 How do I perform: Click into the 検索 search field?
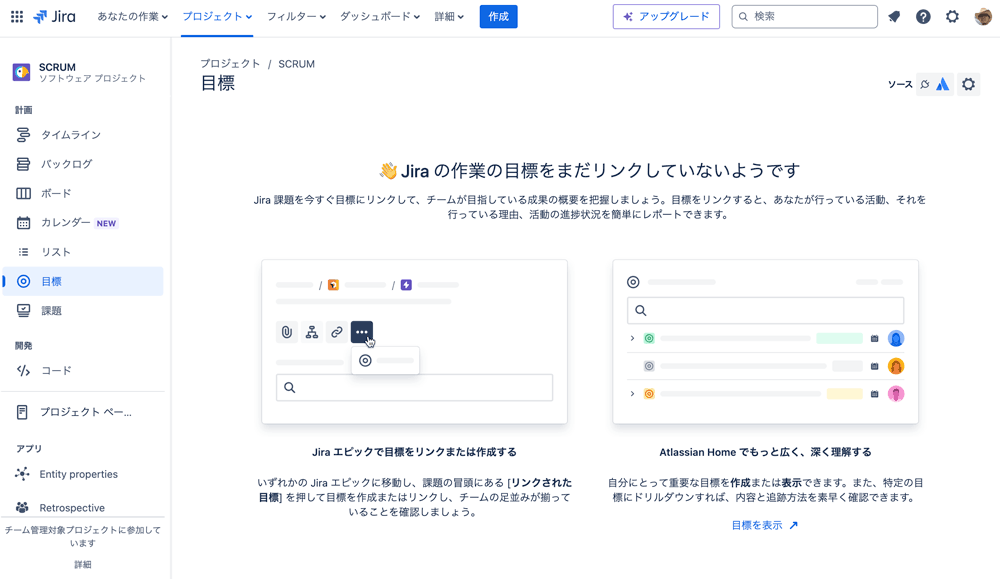click(x=804, y=17)
